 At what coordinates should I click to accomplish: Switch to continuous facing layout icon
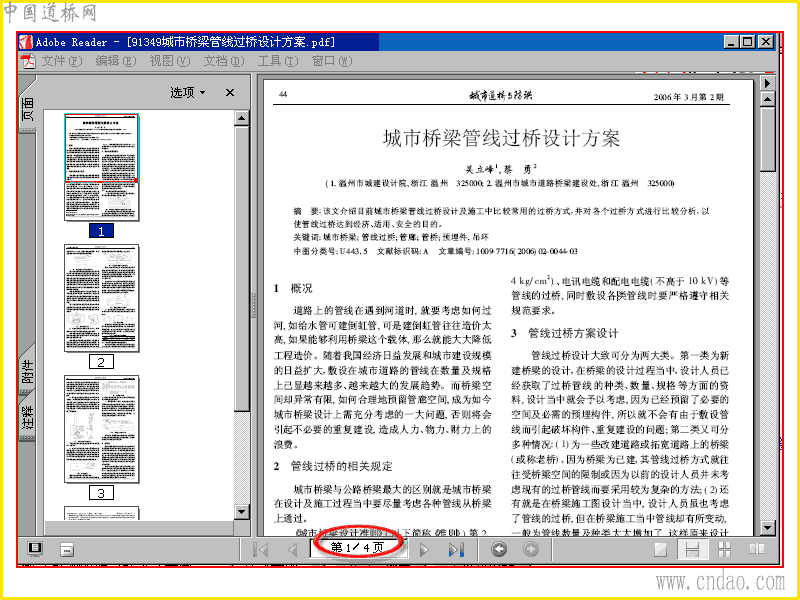[x=724, y=549]
